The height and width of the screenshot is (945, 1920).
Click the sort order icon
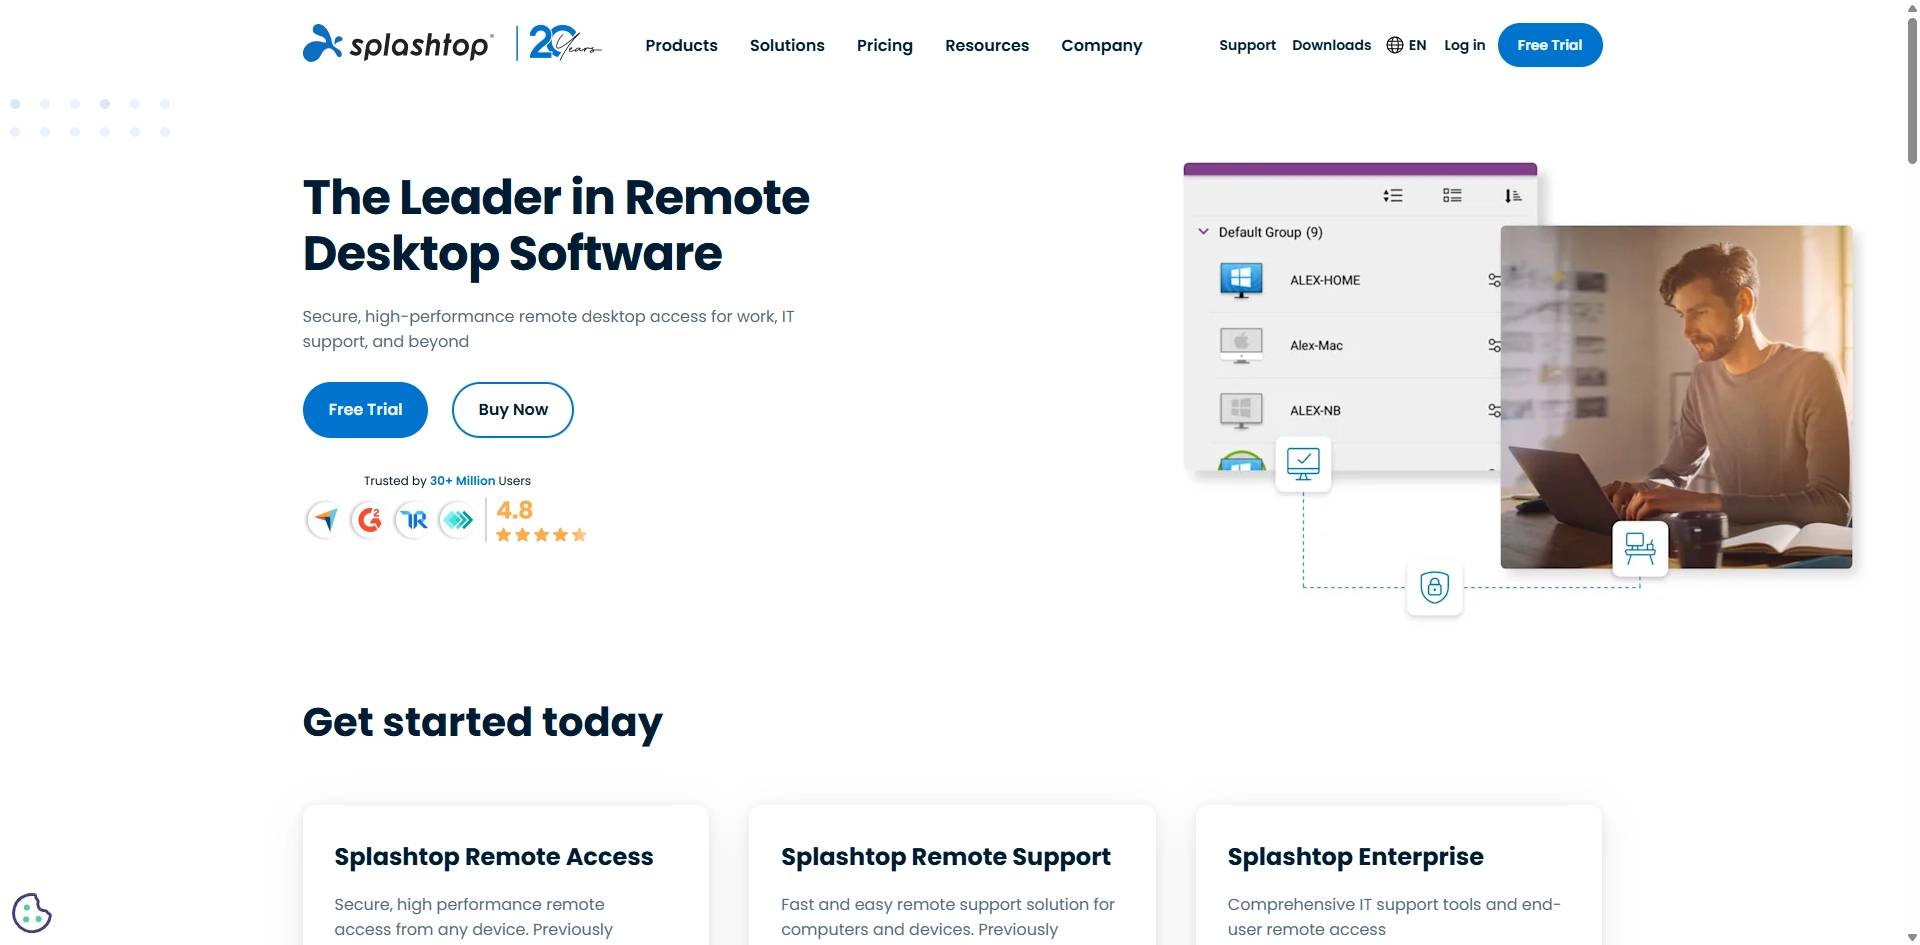tap(1513, 196)
